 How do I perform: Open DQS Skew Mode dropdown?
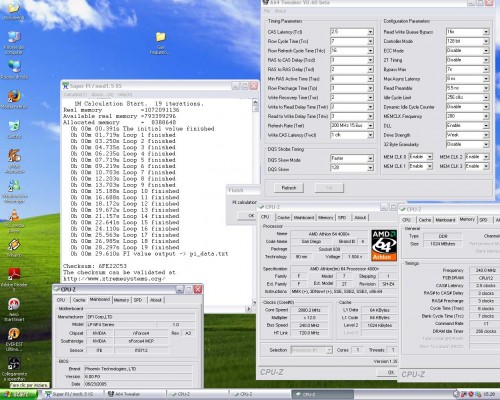370,159
